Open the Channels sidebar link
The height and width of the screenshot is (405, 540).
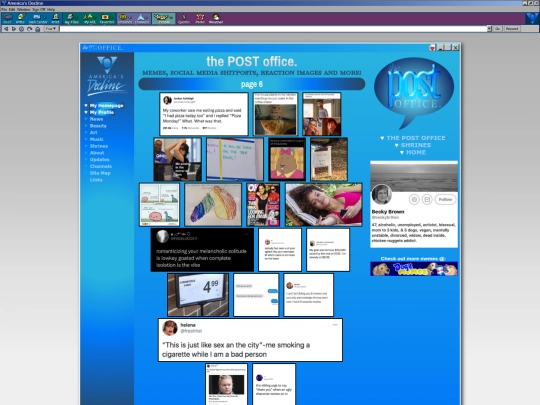[x=101, y=166]
